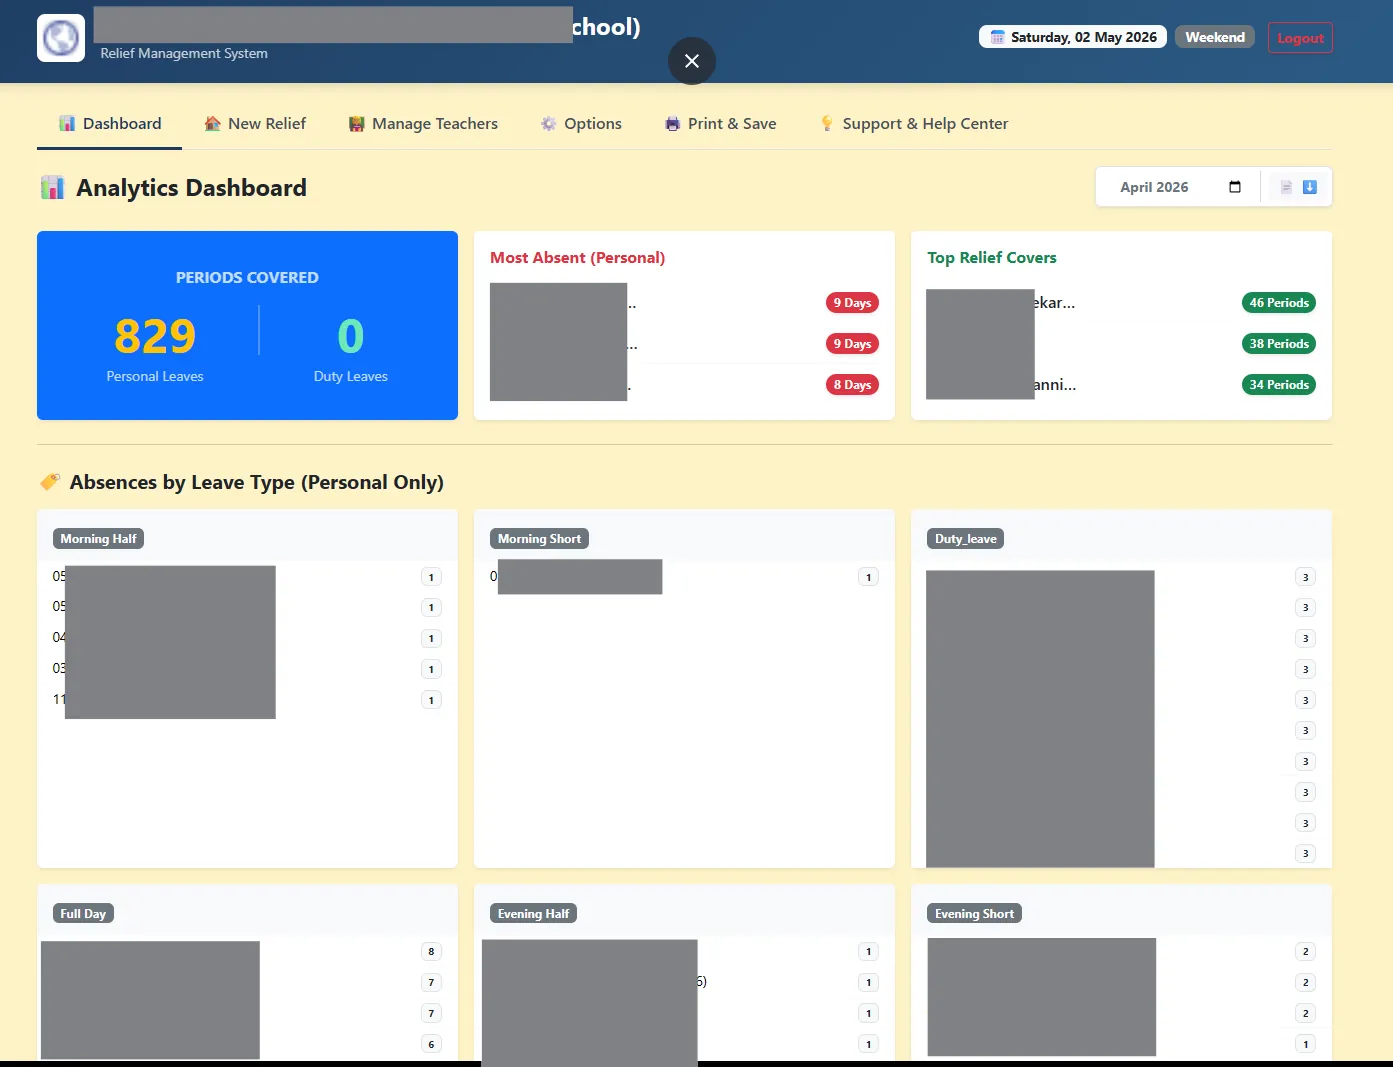
Task: Close the overlay with the X button
Action: coord(692,61)
